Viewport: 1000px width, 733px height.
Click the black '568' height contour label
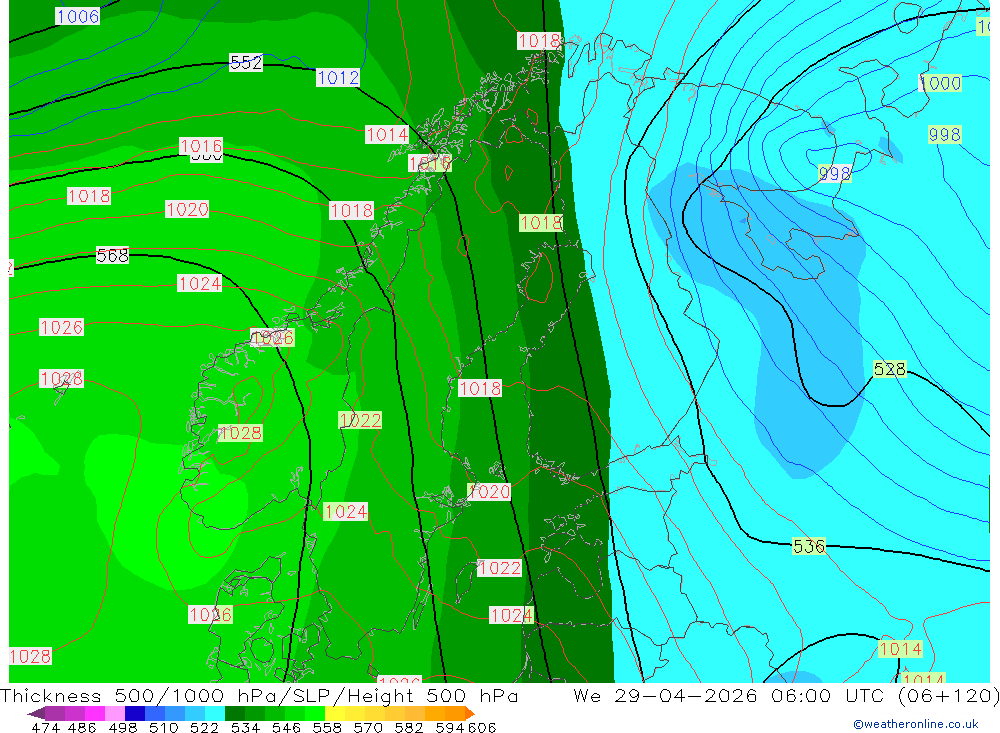point(112,256)
